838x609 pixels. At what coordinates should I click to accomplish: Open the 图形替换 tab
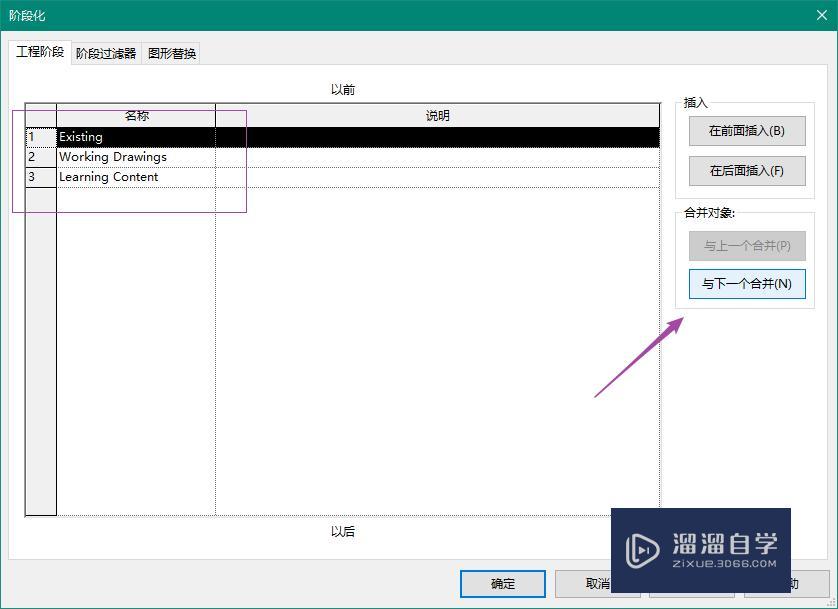172,53
